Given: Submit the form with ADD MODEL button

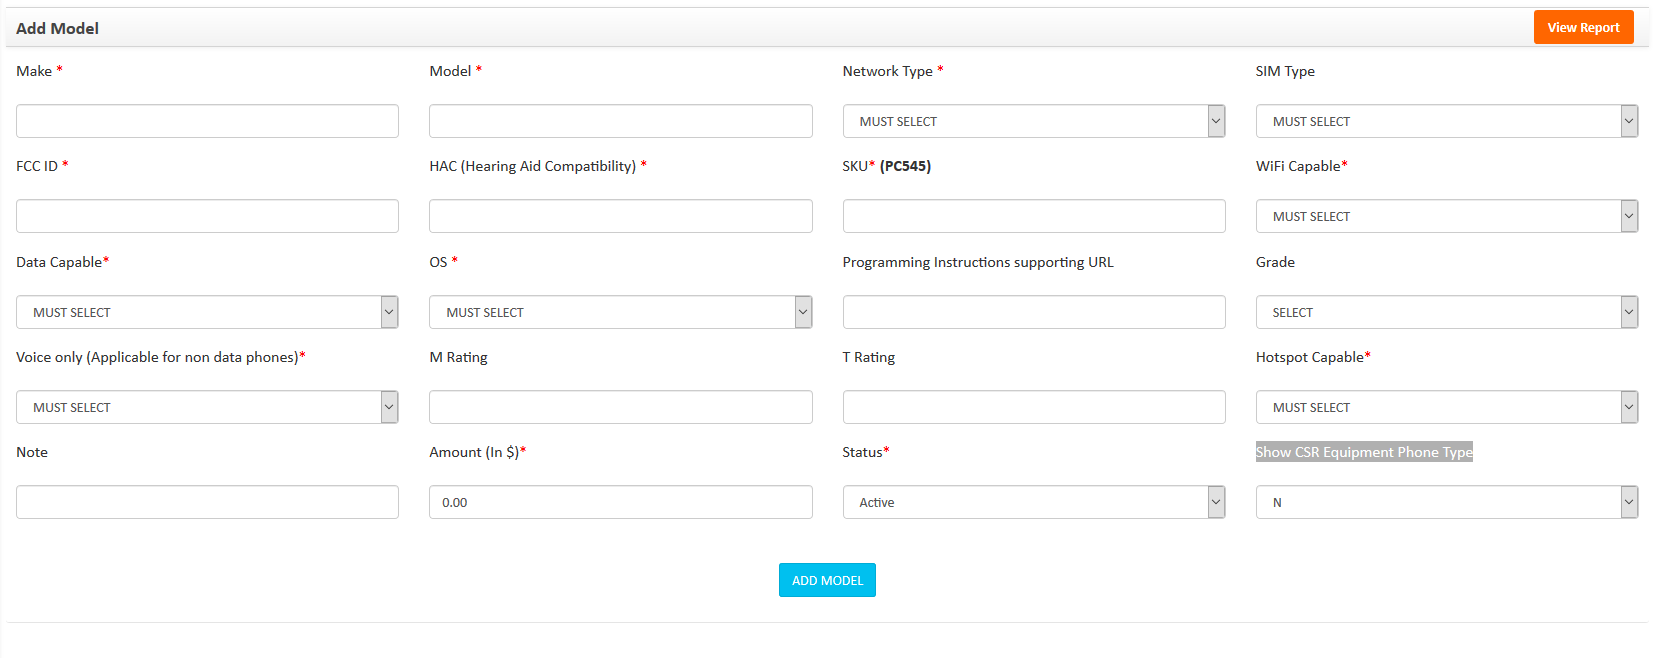Looking at the screenshot, I should pos(827,580).
